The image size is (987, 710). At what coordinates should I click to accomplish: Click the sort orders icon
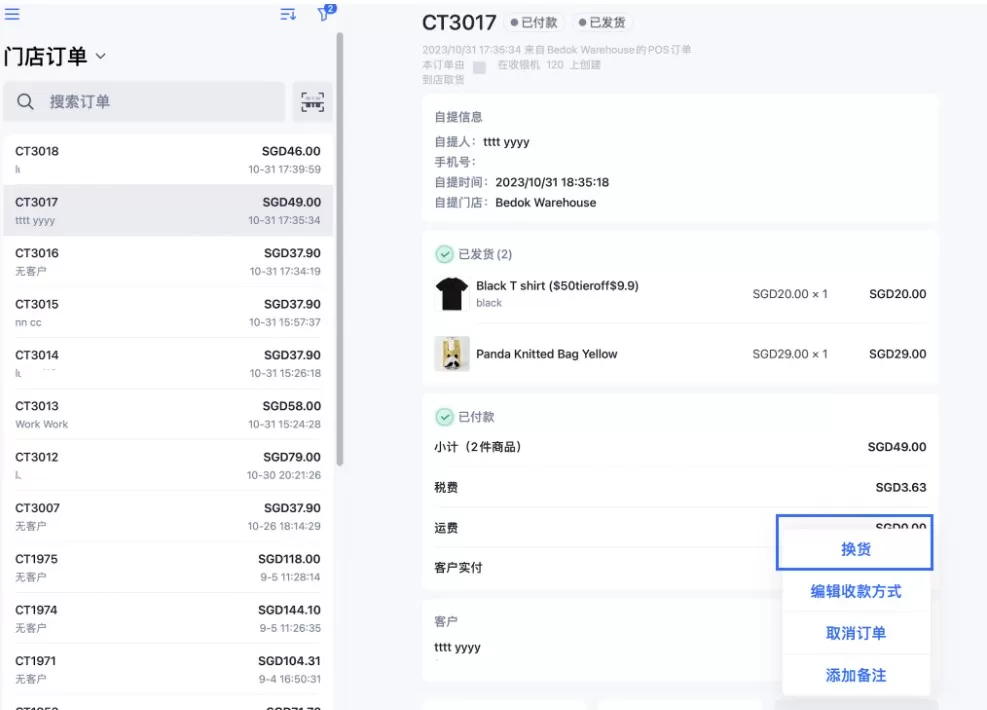click(x=287, y=14)
